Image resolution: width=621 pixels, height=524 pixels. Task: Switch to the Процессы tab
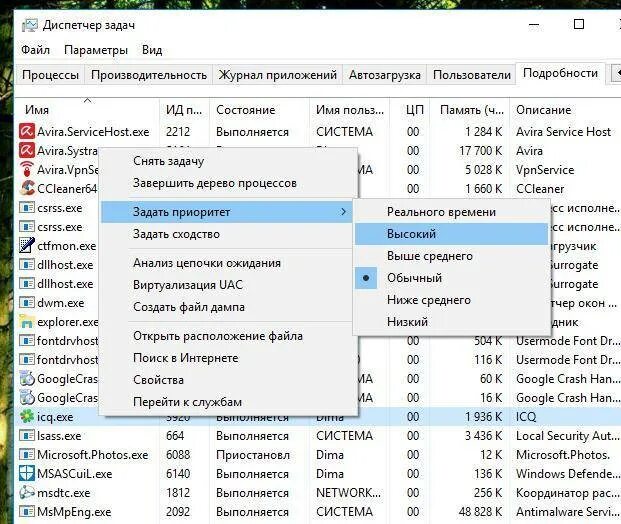coord(50,75)
